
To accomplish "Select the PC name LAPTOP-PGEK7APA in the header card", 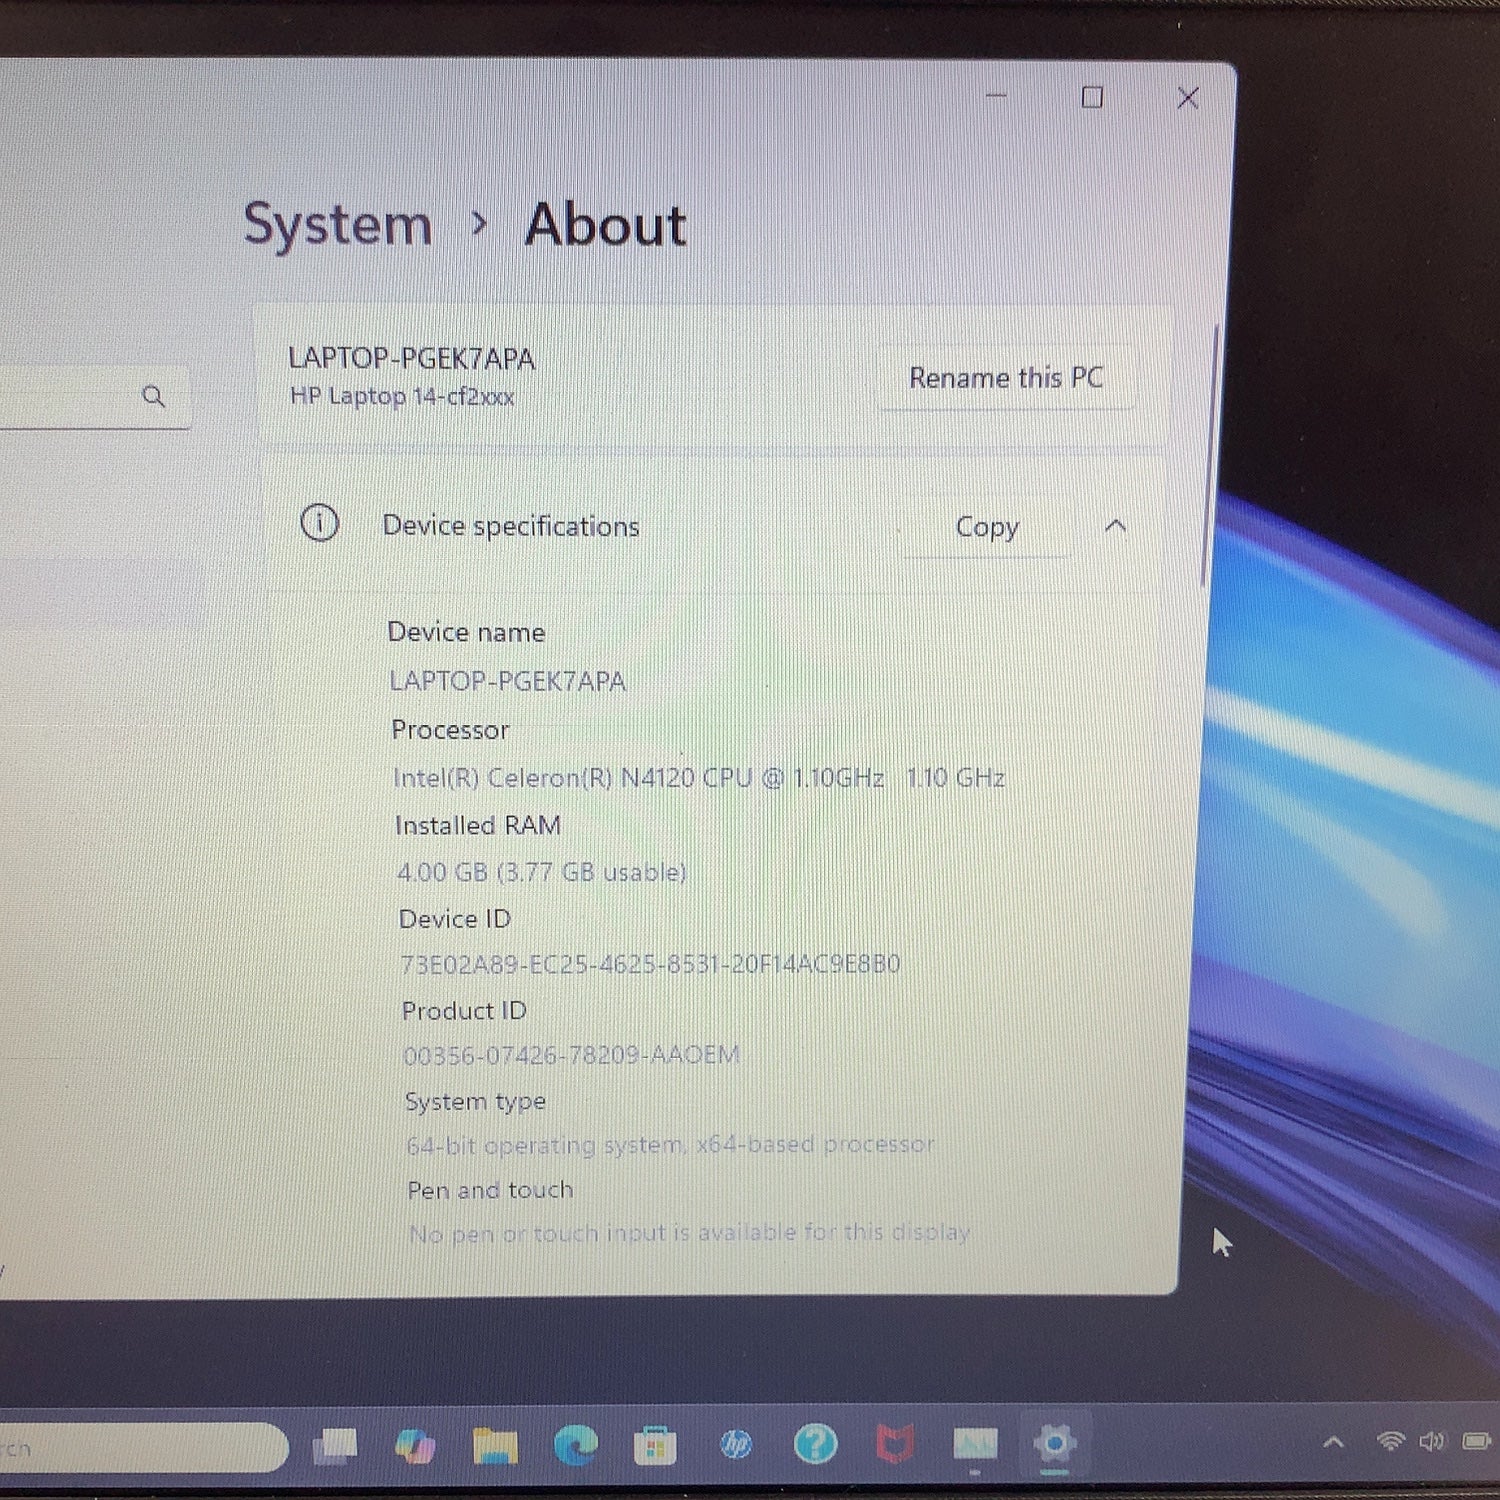I will click(x=411, y=358).
